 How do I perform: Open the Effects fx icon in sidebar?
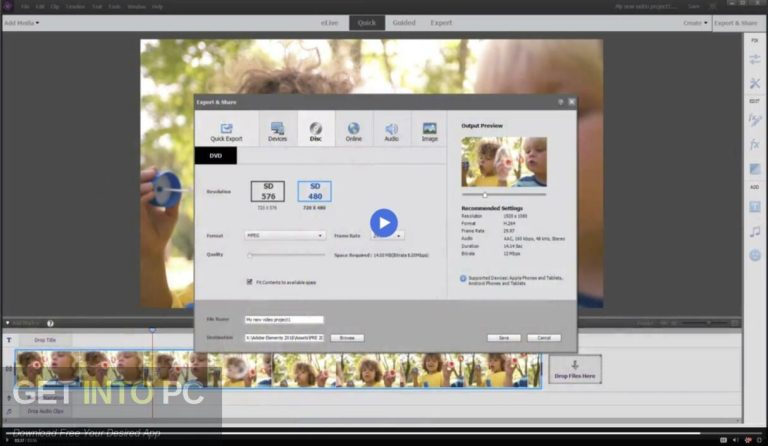(755, 144)
